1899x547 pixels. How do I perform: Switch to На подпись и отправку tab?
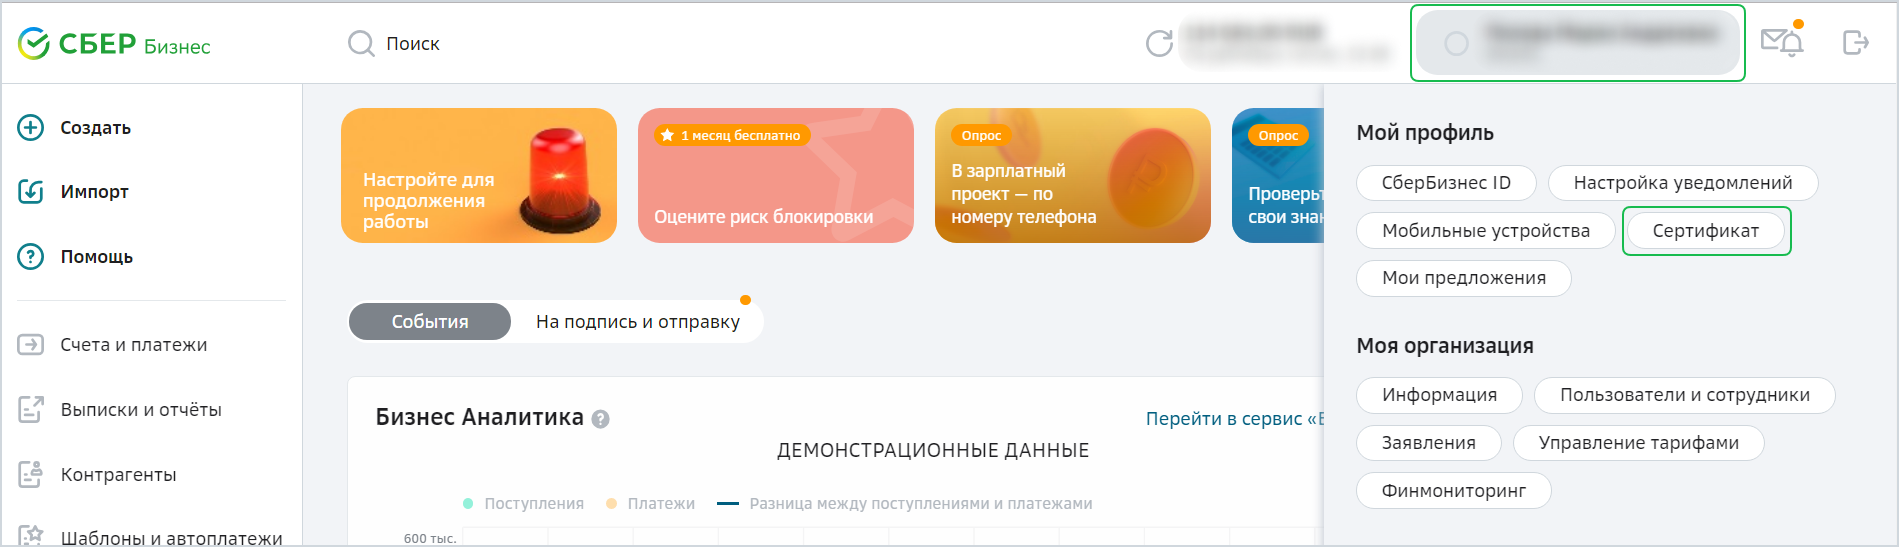[x=637, y=322]
